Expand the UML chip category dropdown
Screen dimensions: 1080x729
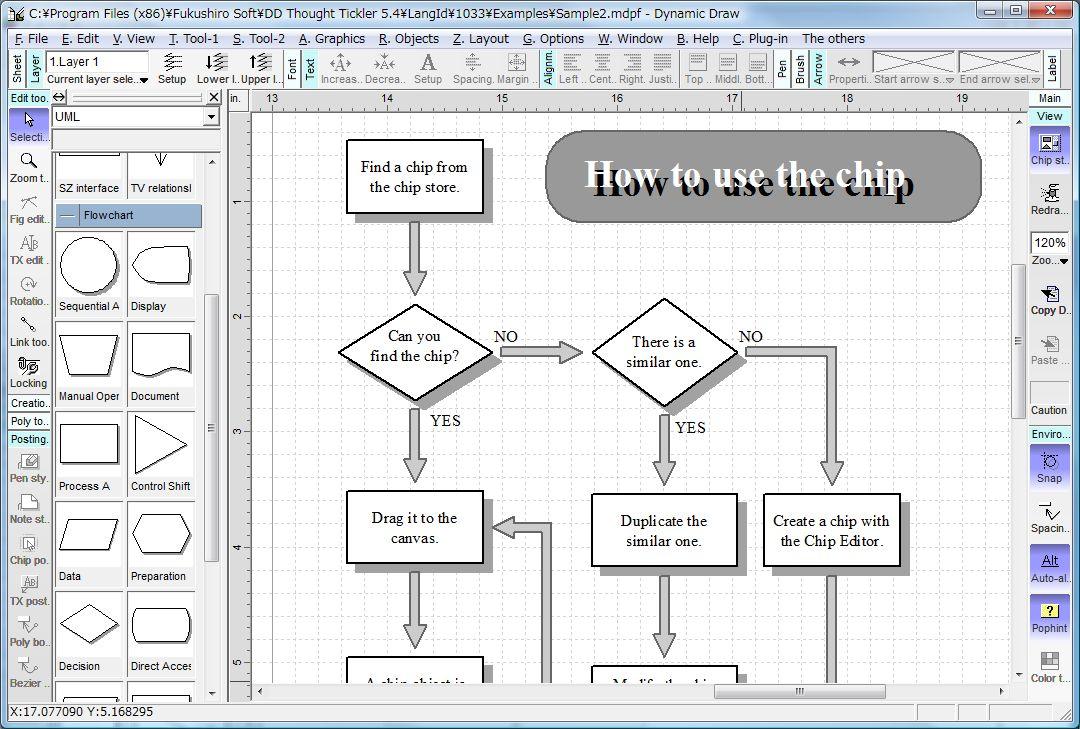click(211, 117)
